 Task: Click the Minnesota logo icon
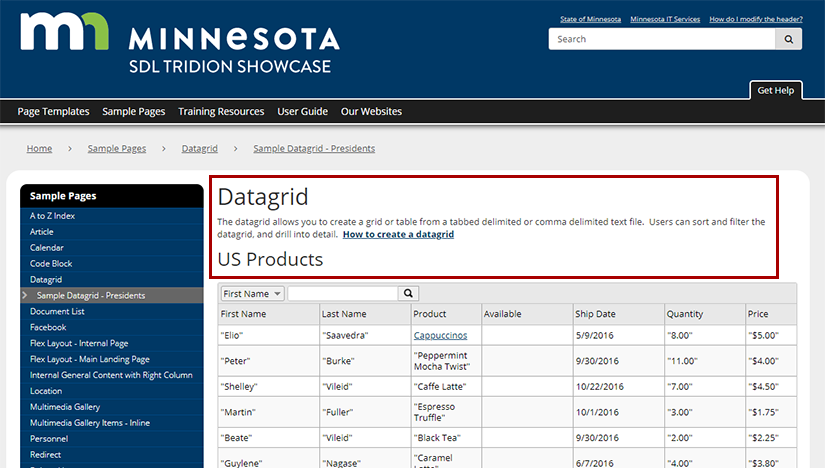(x=64, y=34)
